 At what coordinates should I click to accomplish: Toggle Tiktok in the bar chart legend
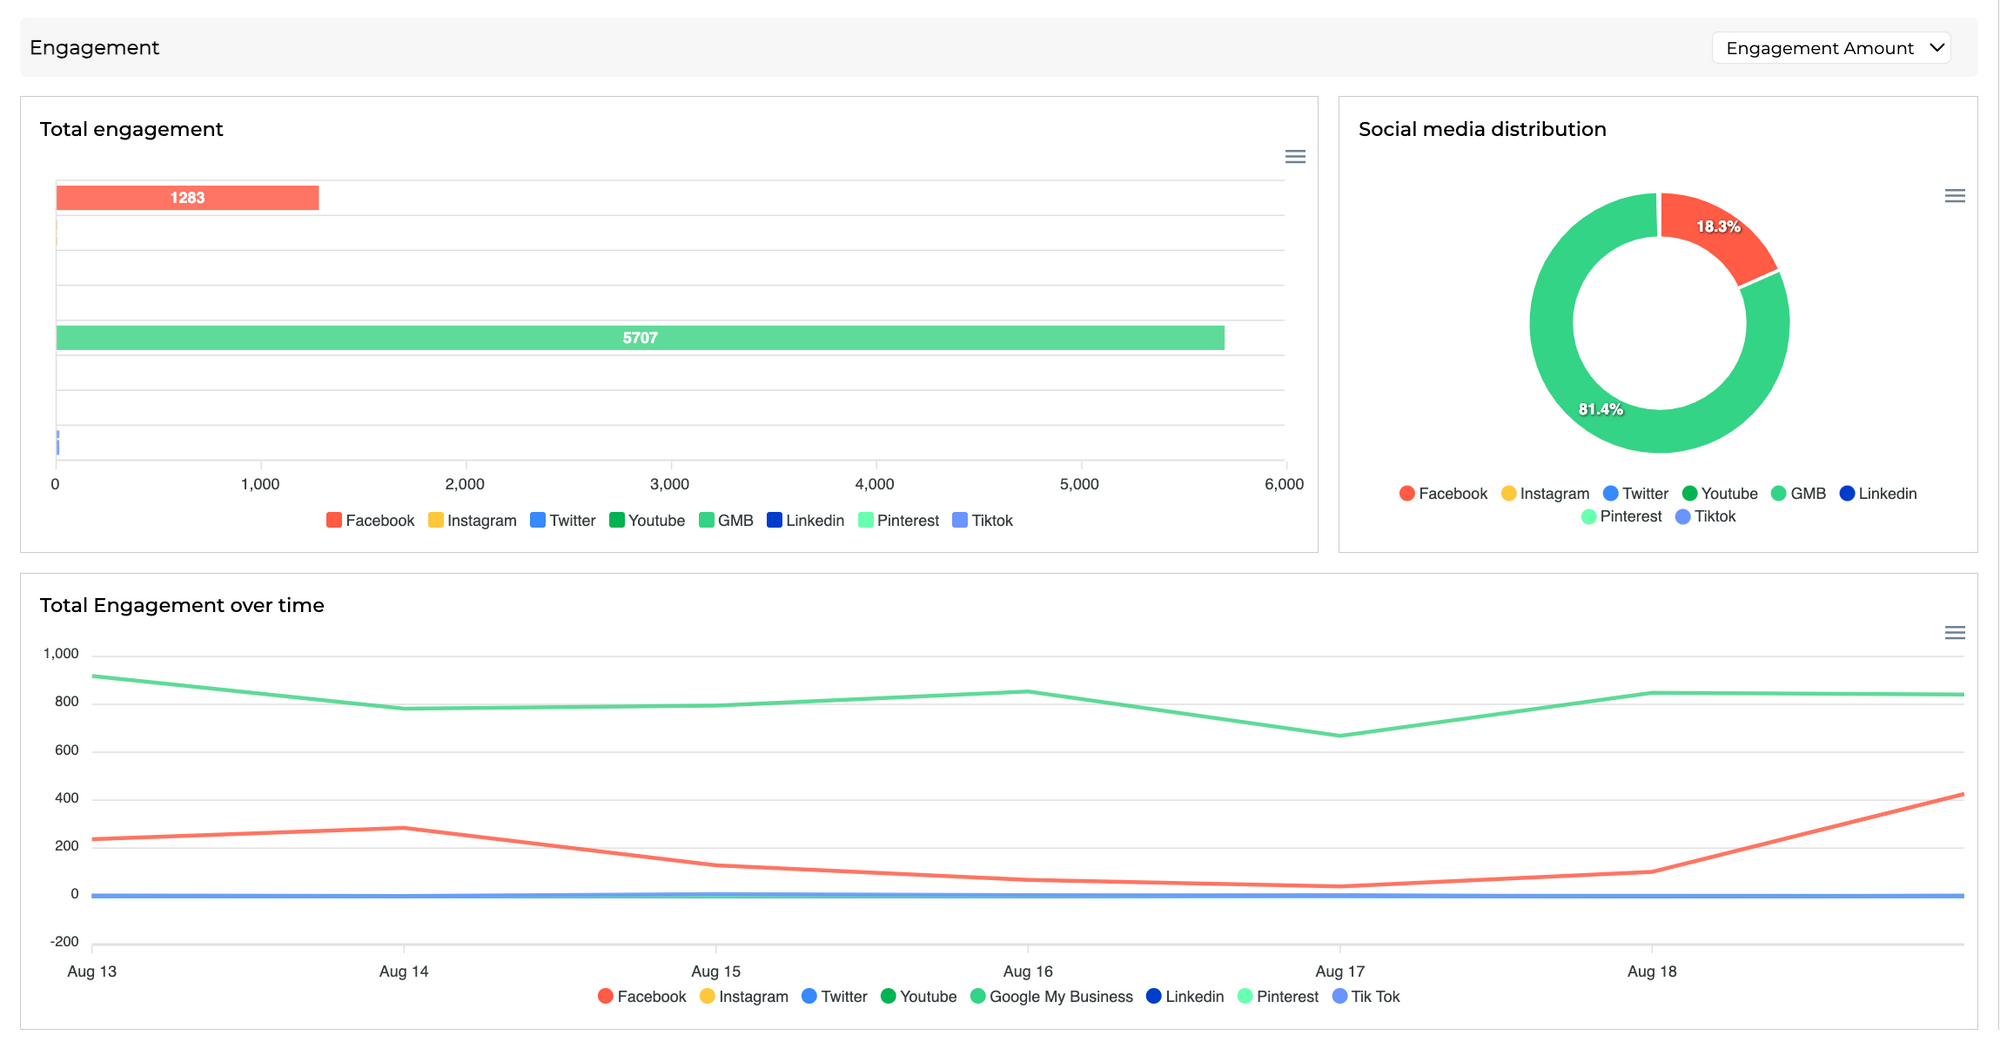pyautogui.click(x=982, y=521)
